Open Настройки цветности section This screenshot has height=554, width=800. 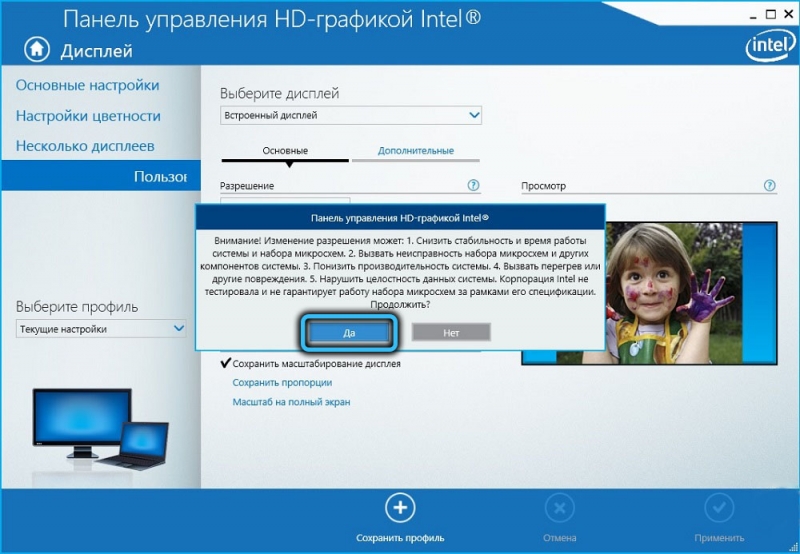point(88,116)
